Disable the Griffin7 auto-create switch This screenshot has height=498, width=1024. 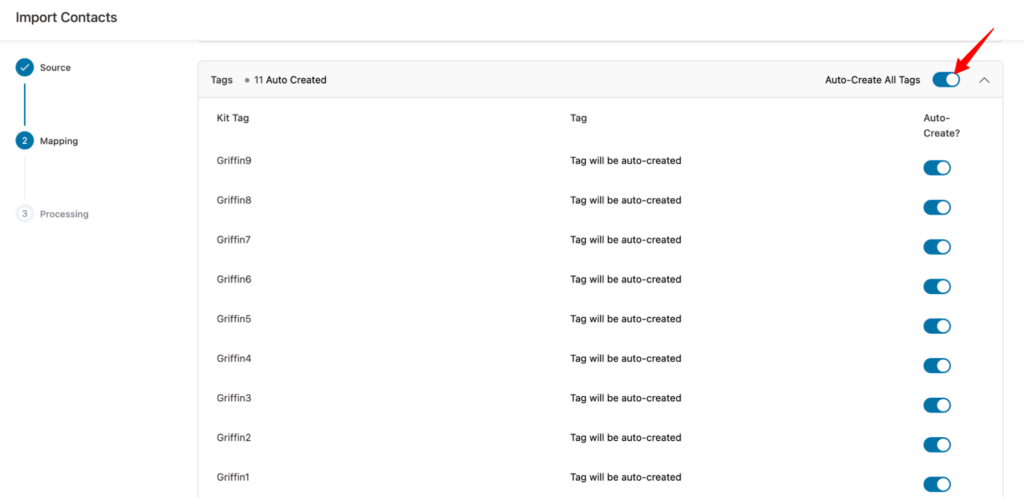click(937, 247)
